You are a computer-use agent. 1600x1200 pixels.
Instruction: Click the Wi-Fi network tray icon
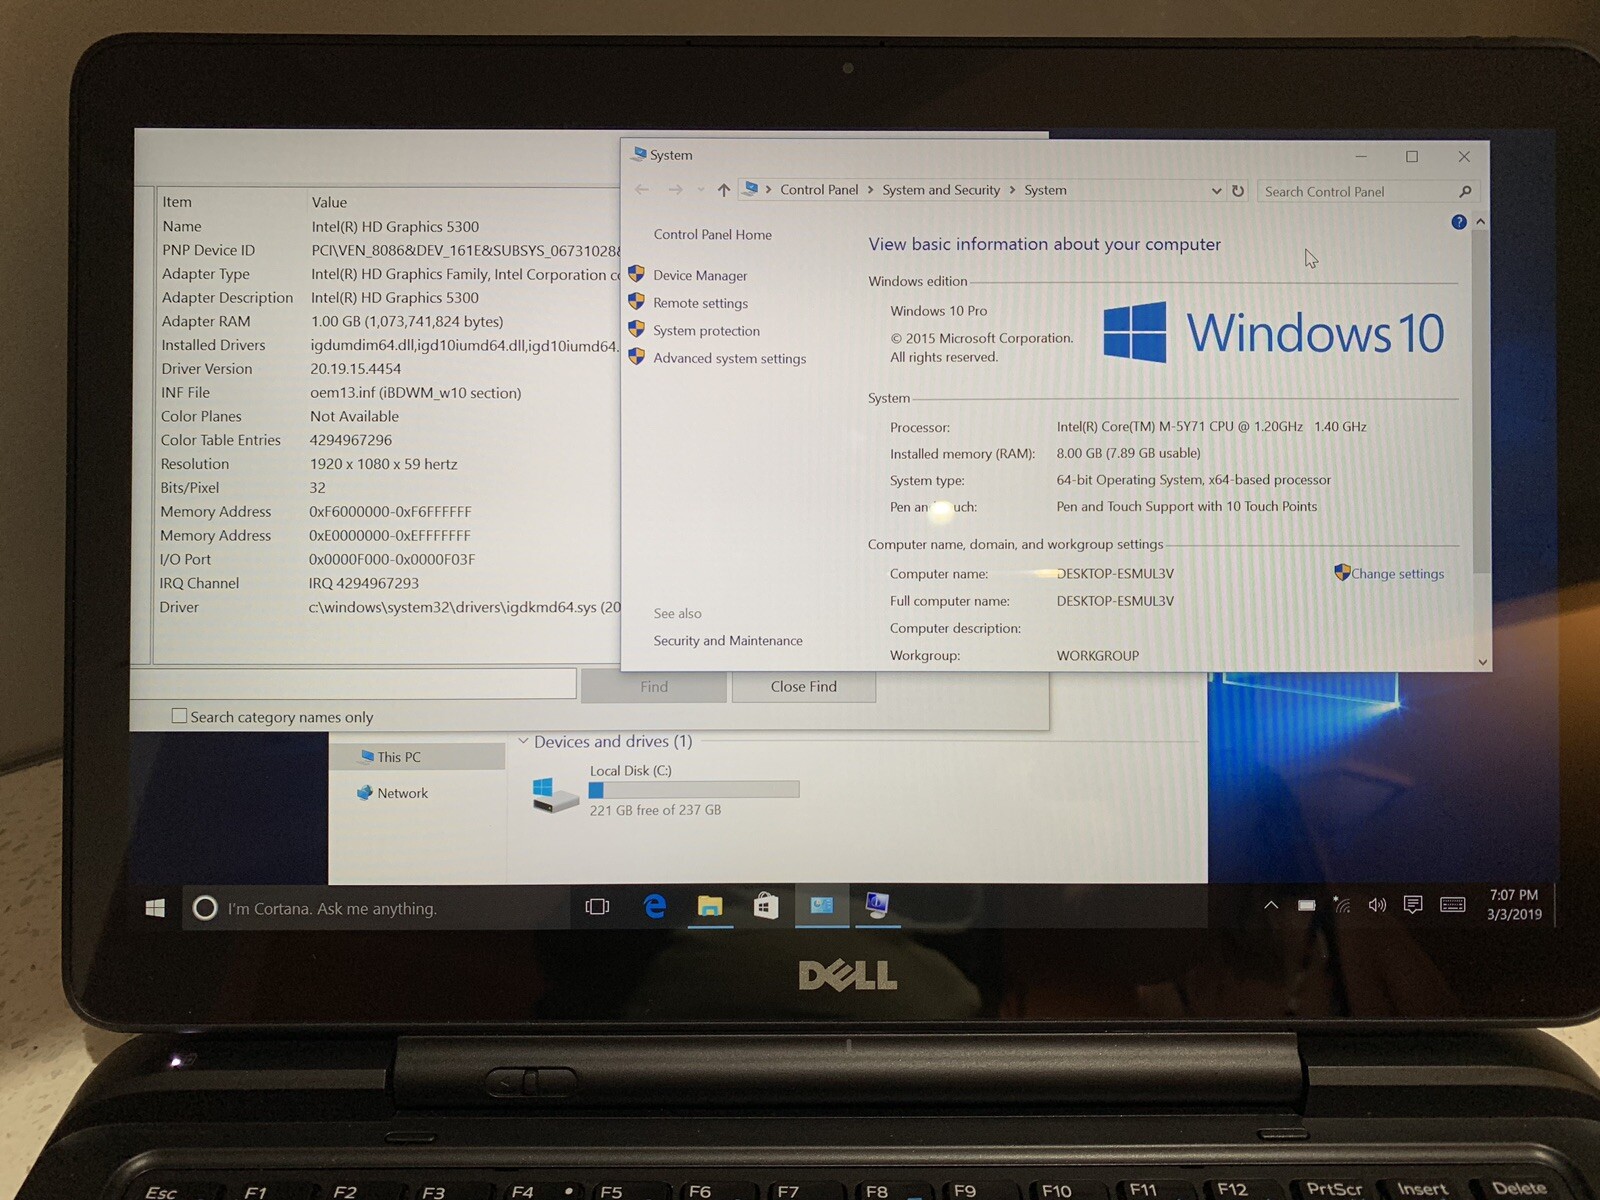pyautogui.click(x=1342, y=905)
